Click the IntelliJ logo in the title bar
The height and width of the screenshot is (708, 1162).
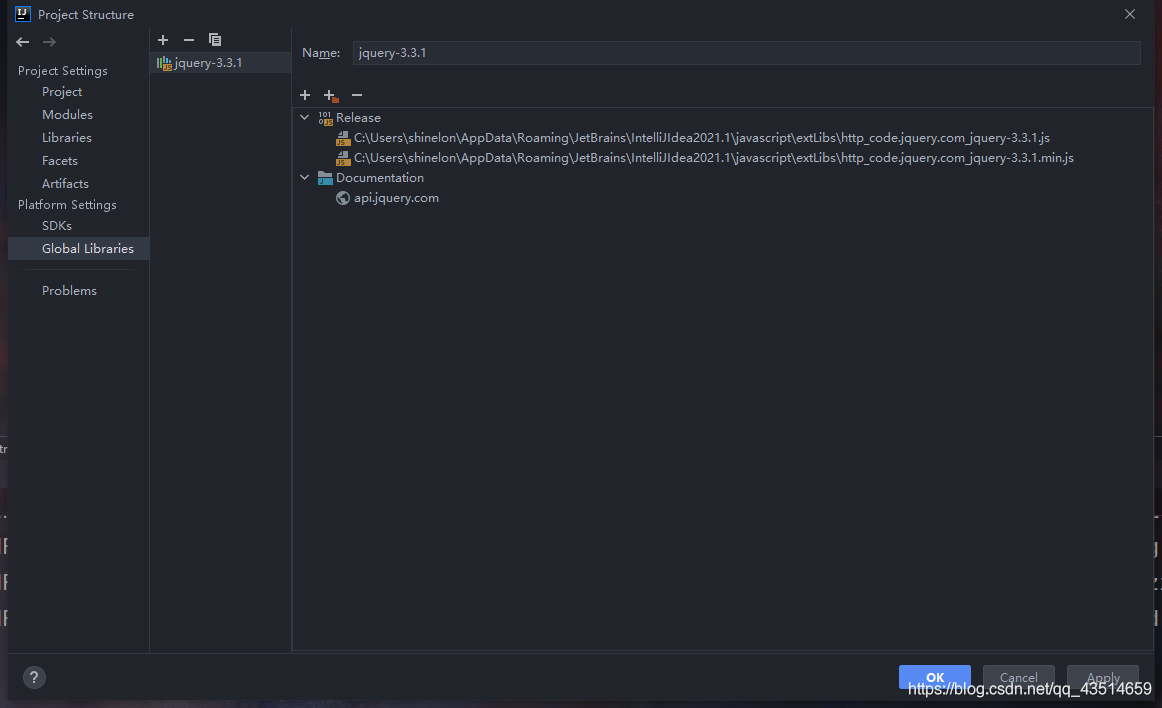click(23, 13)
